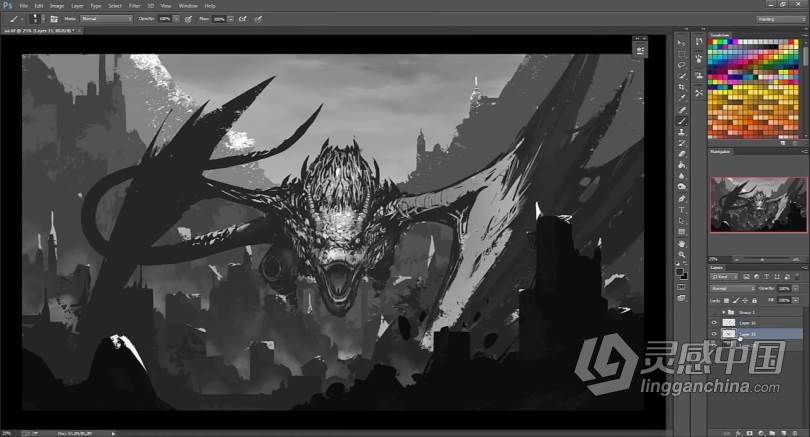The width and height of the screenshot is (810, 437).
Task: Expand the Group 1 folder
Action: coord(723,312)
